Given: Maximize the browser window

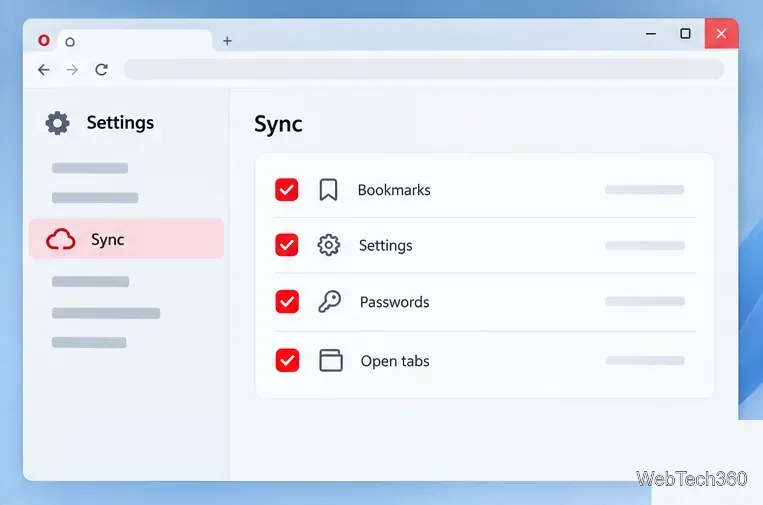Looking at the screenshot, I should coord(685,34).
